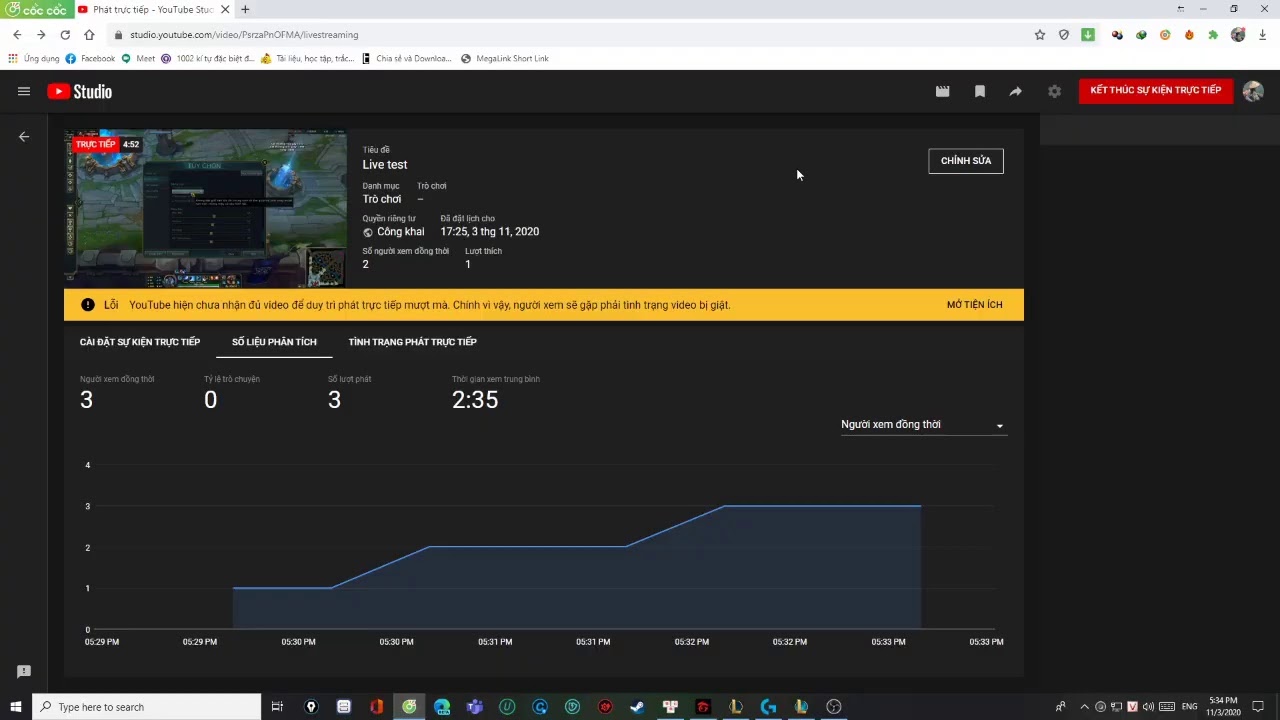Select the Số liệu phân tích tab
The height and width of the screenshot is (720, 1280).
[x=274, y=342]
